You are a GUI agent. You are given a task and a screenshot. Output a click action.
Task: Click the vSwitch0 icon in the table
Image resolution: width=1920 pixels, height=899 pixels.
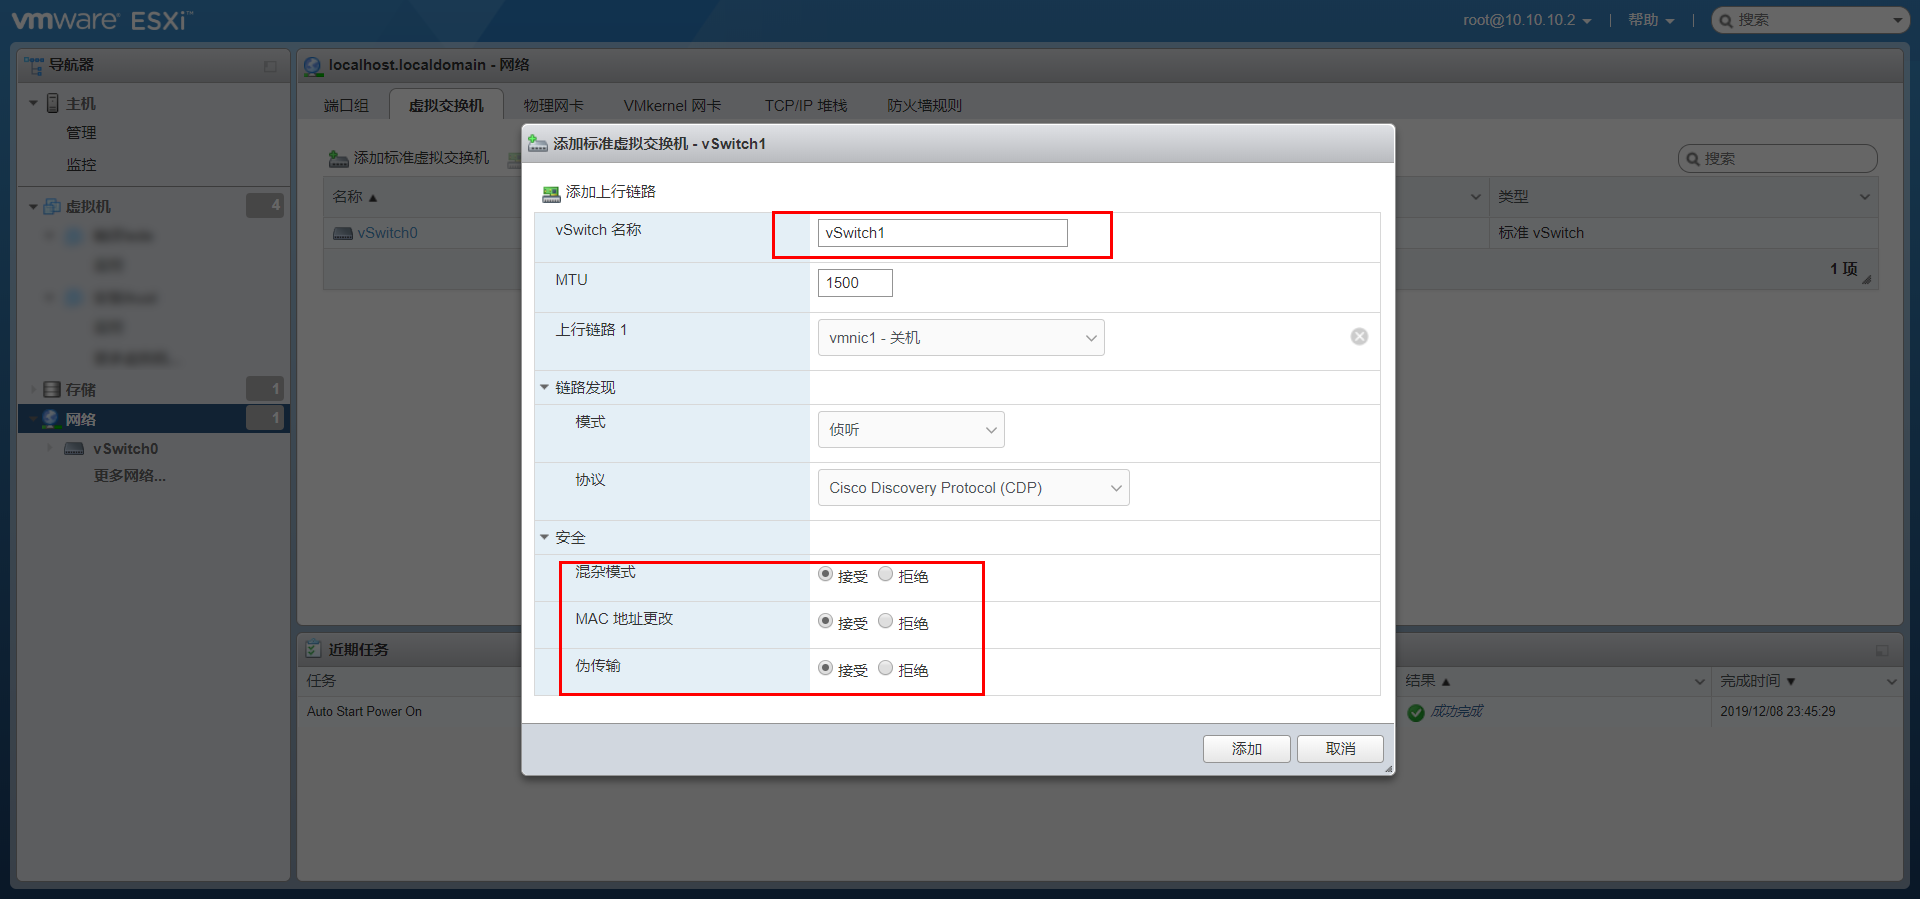click(343, 233)
